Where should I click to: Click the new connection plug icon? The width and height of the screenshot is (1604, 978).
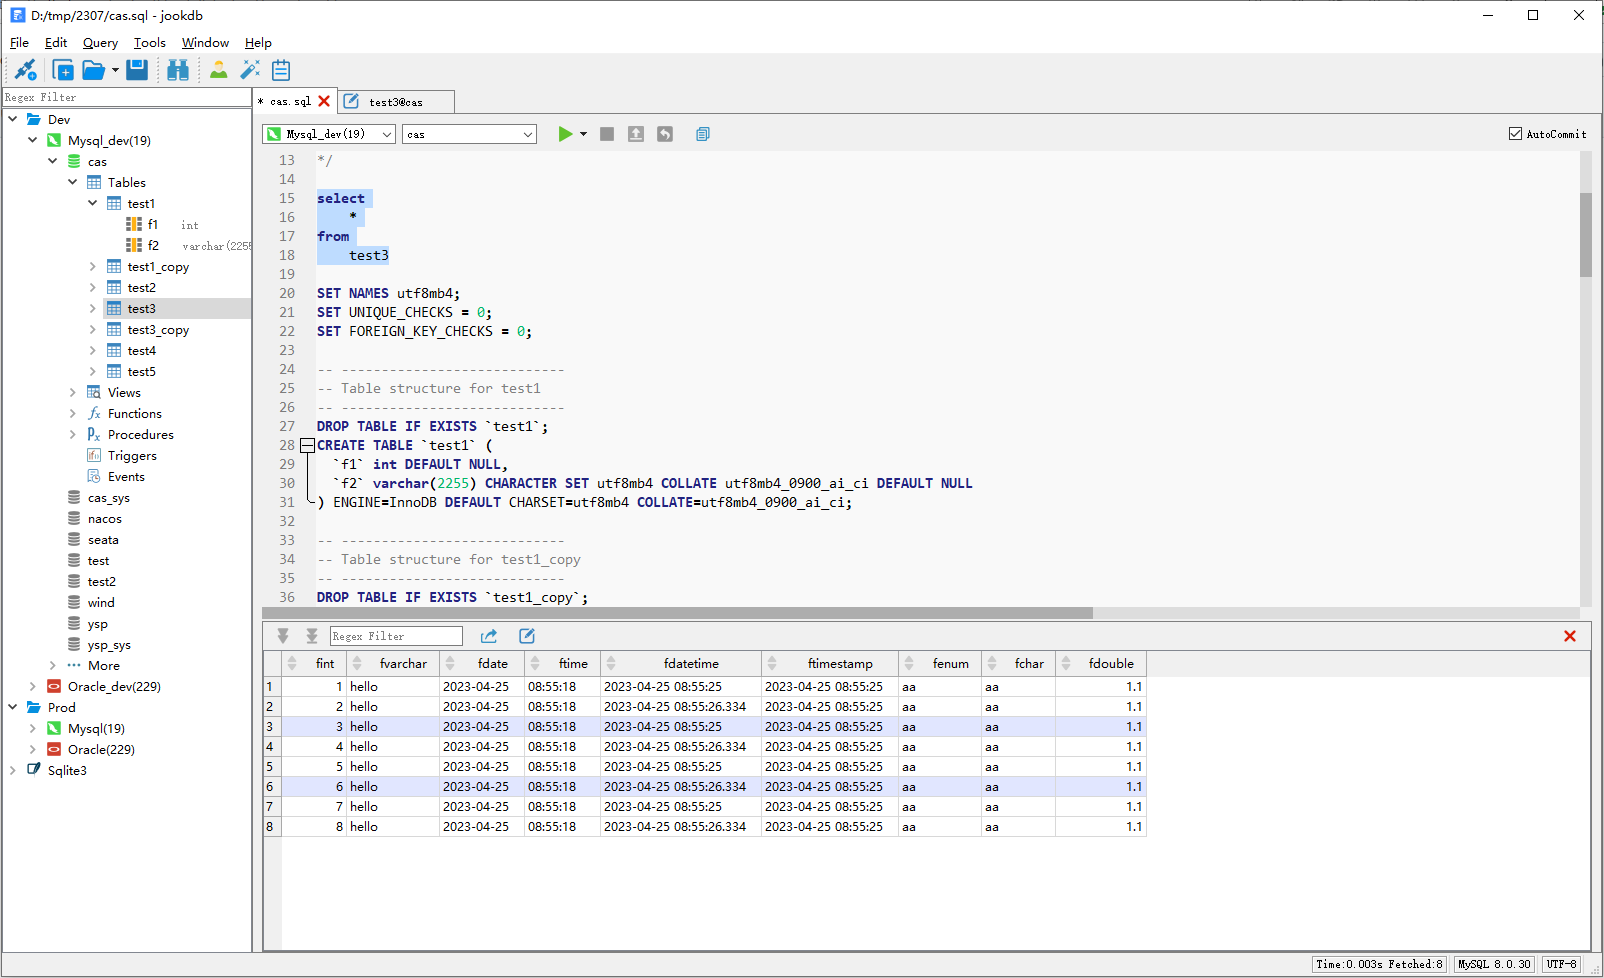click(25, 70)
